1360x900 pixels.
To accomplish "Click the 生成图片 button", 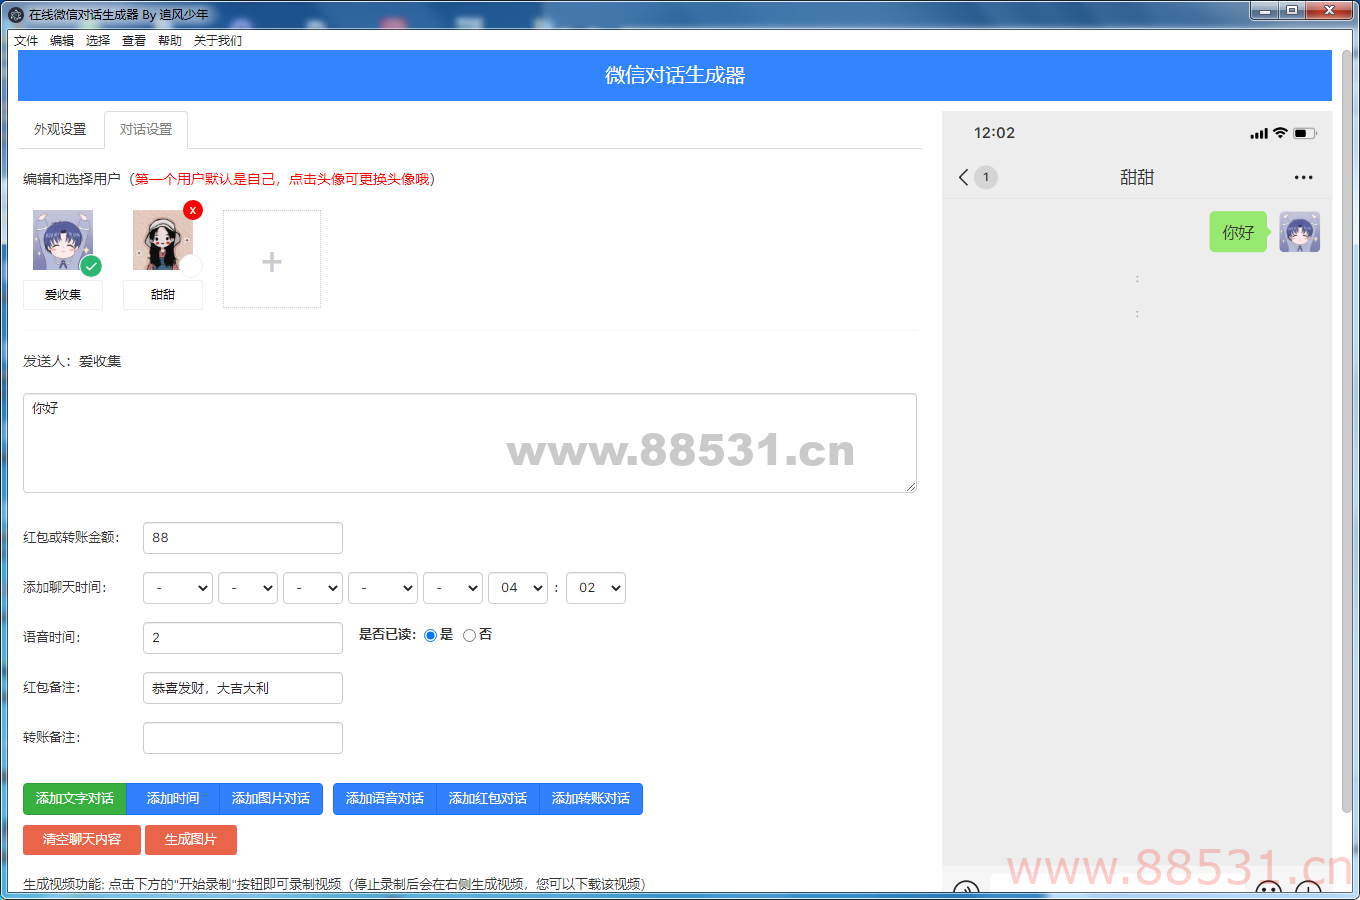I will [x=191, y=840].
